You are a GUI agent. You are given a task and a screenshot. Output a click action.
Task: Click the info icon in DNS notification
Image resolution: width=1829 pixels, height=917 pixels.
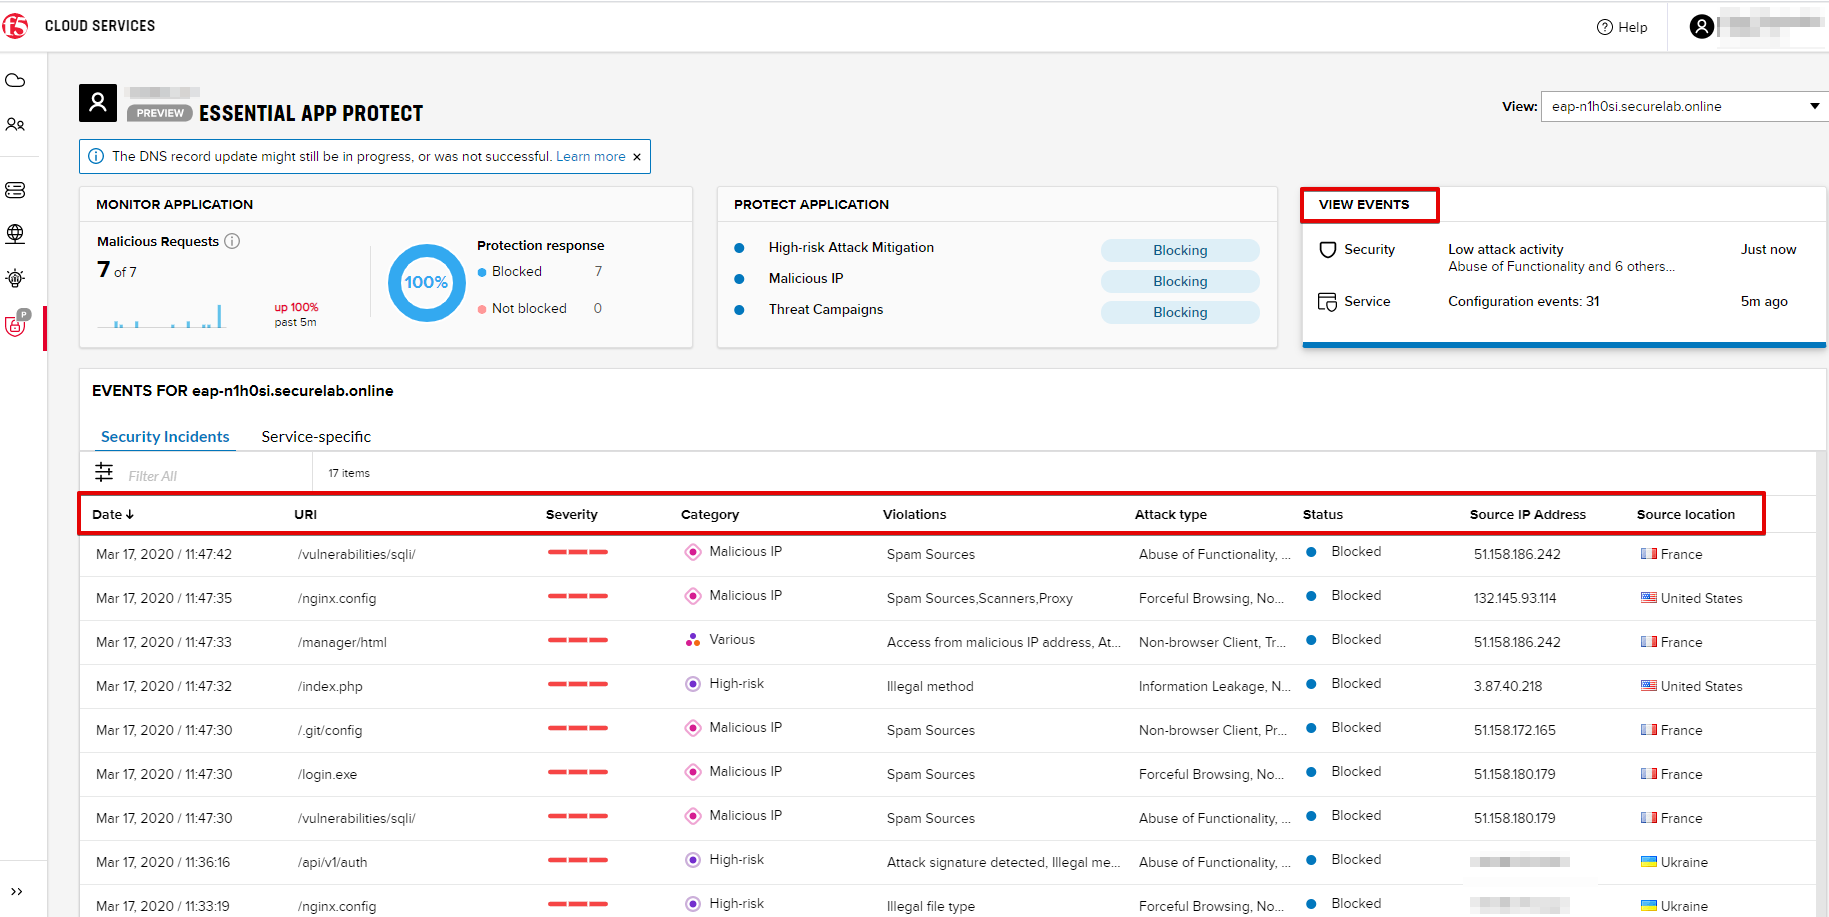(x=96, y=156)
